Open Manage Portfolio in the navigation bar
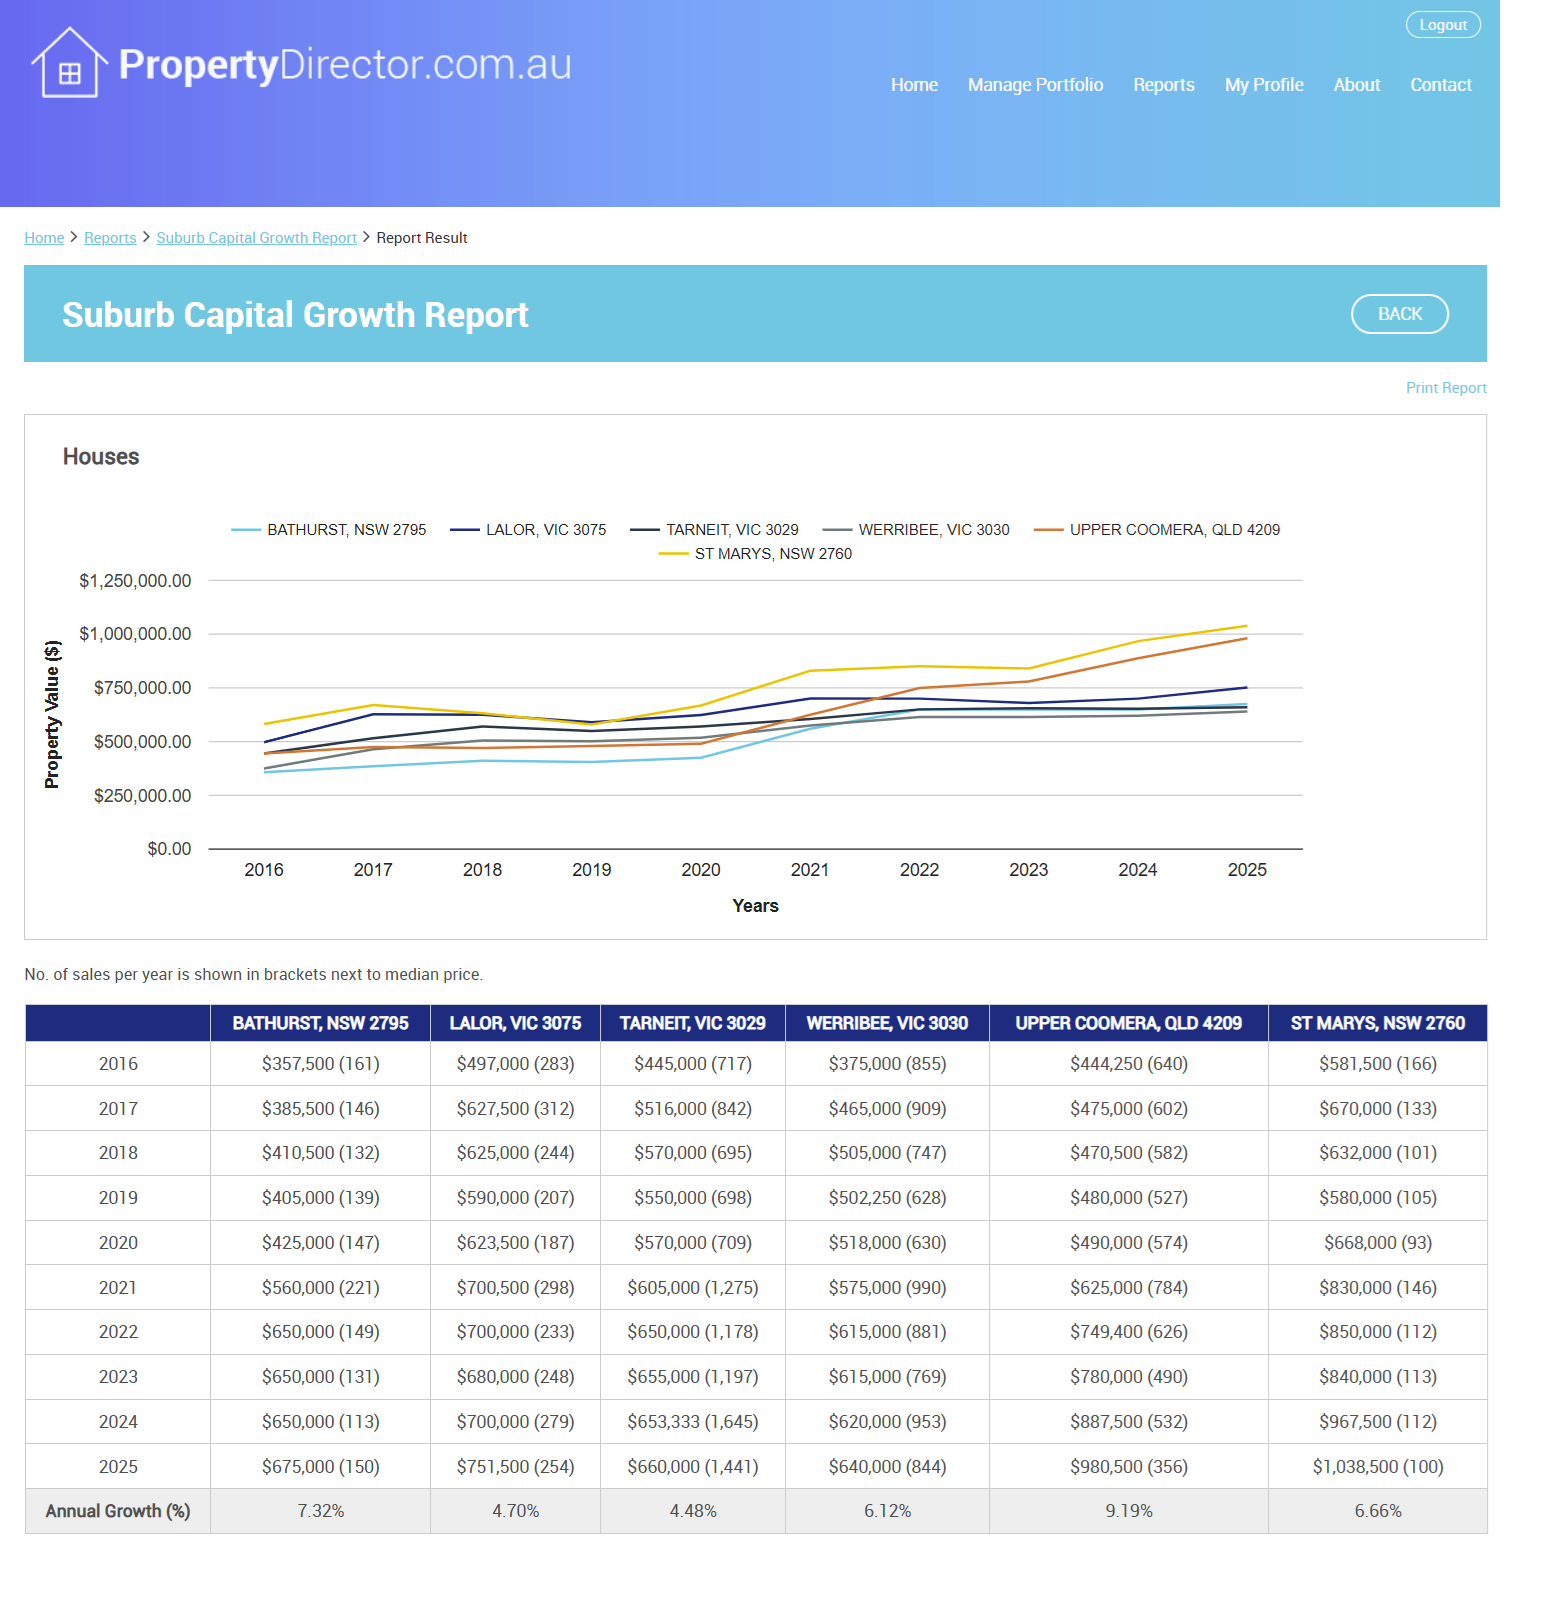Screen dimensions: 1545x1601 click(x=1035, y=85)
